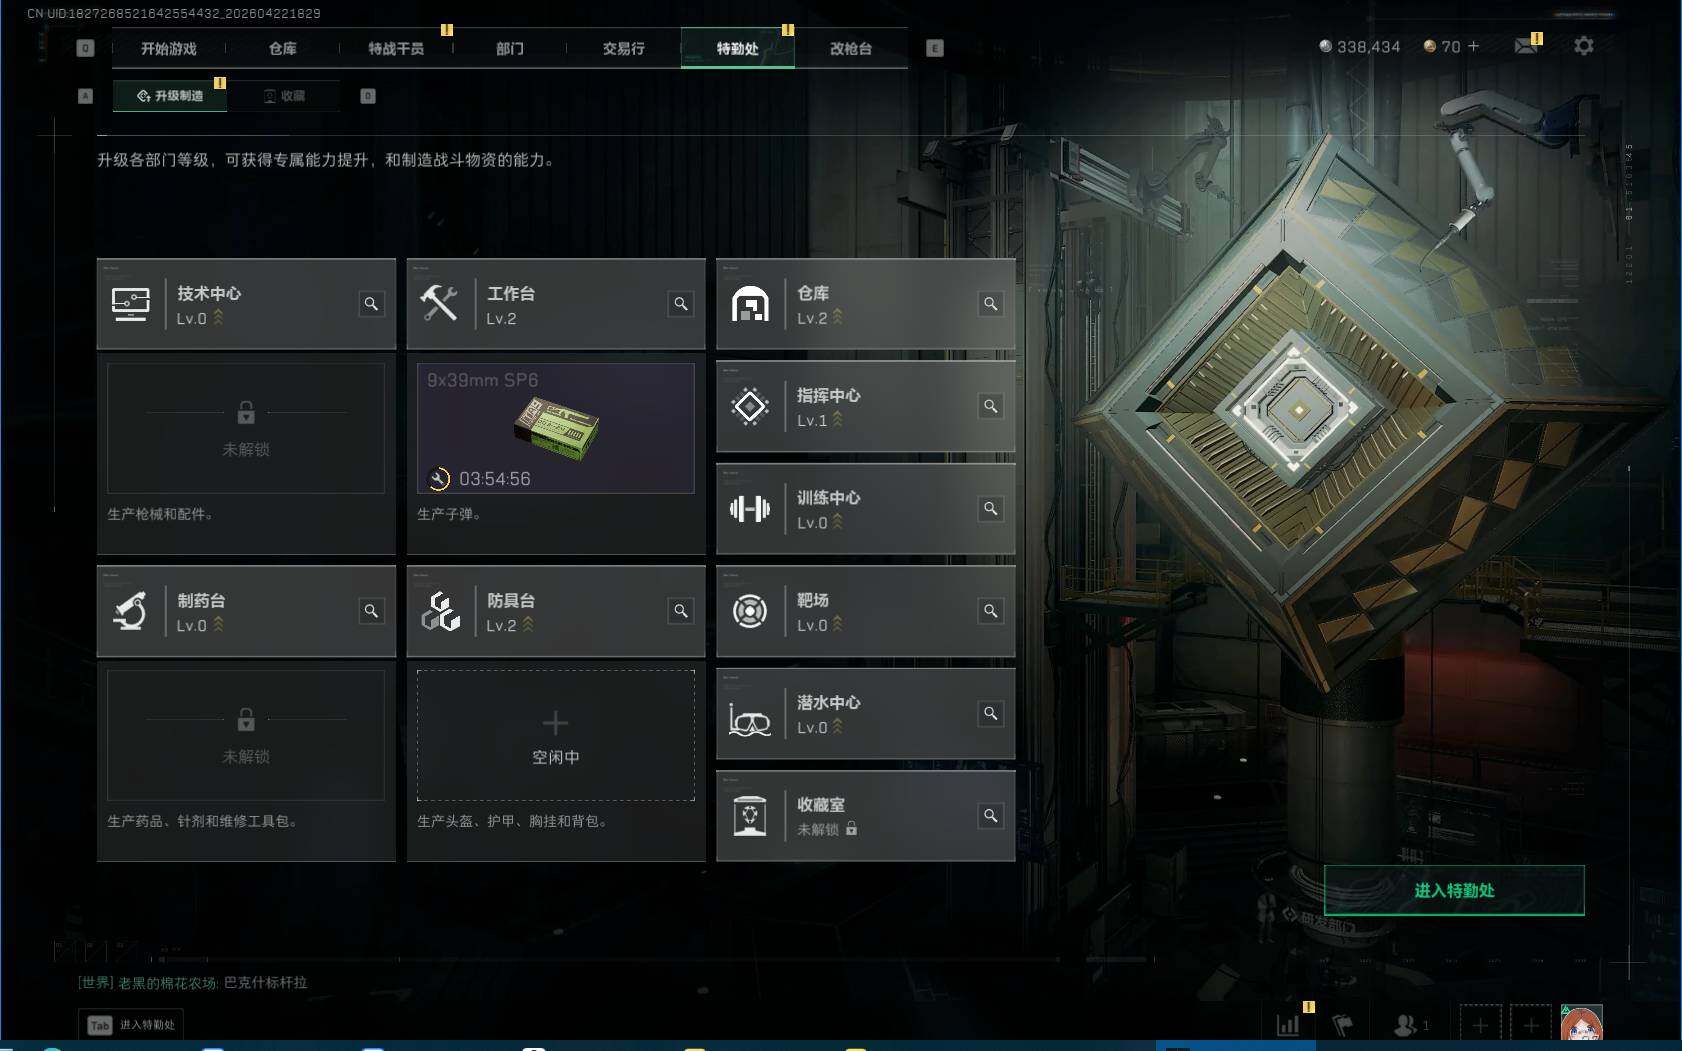
Task: Click player avatar in bottom corner
Action: [1581, 1024]
